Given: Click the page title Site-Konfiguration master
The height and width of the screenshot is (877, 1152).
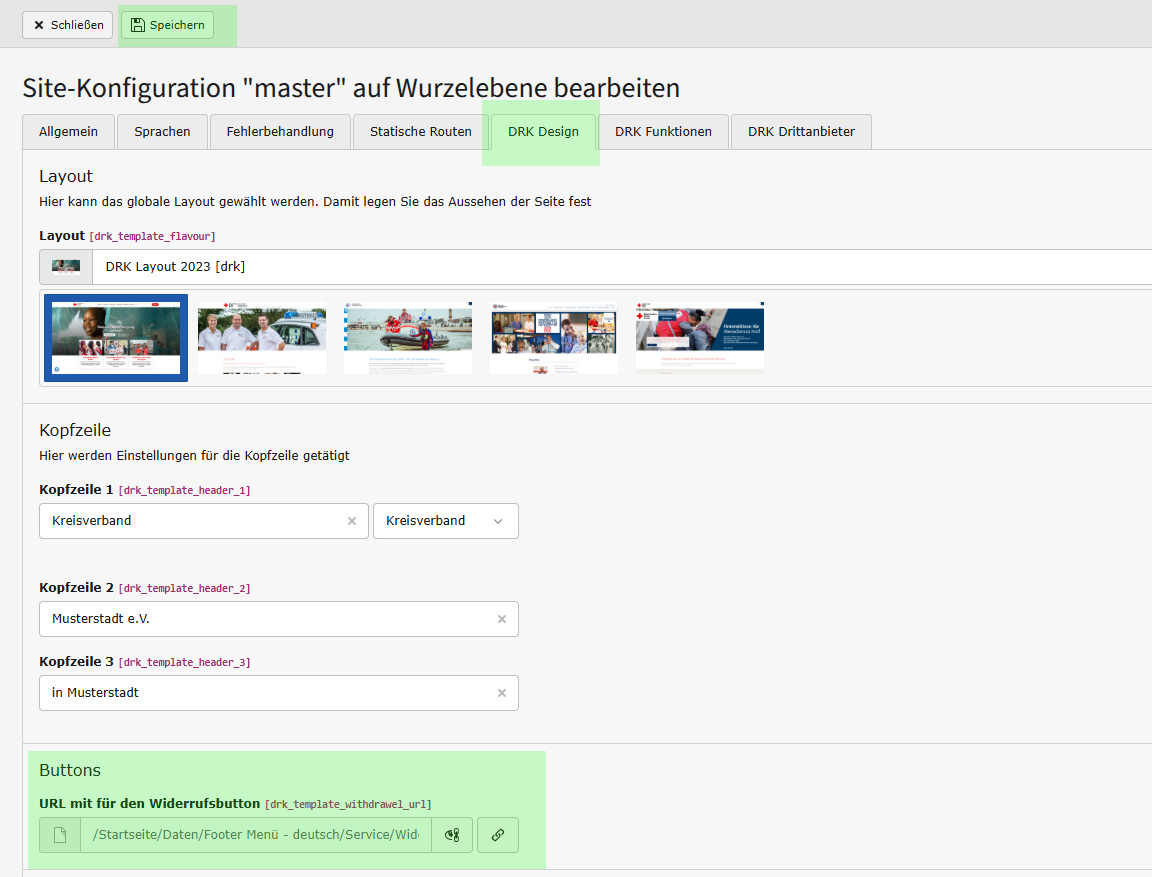Looking at the screenshot, I should click(351, 88).
